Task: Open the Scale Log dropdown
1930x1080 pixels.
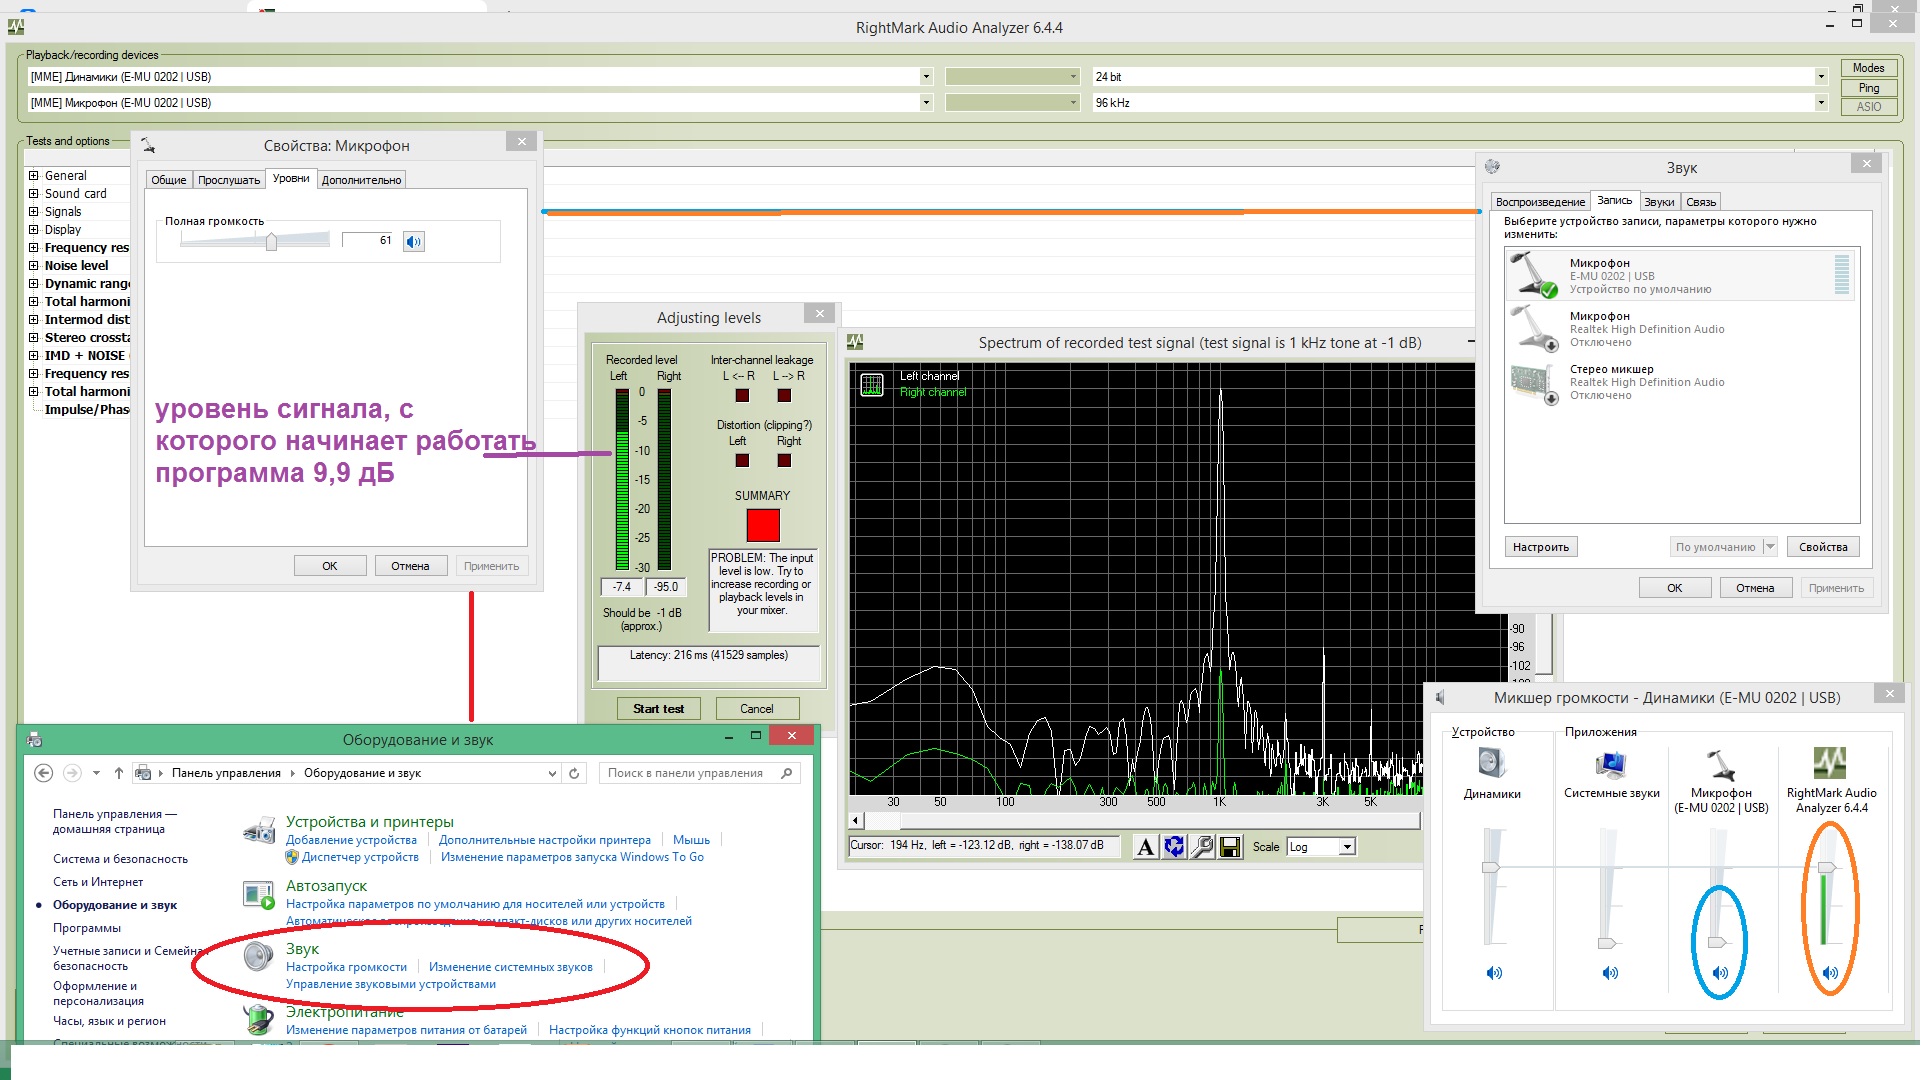Action: click(1347, 847)
